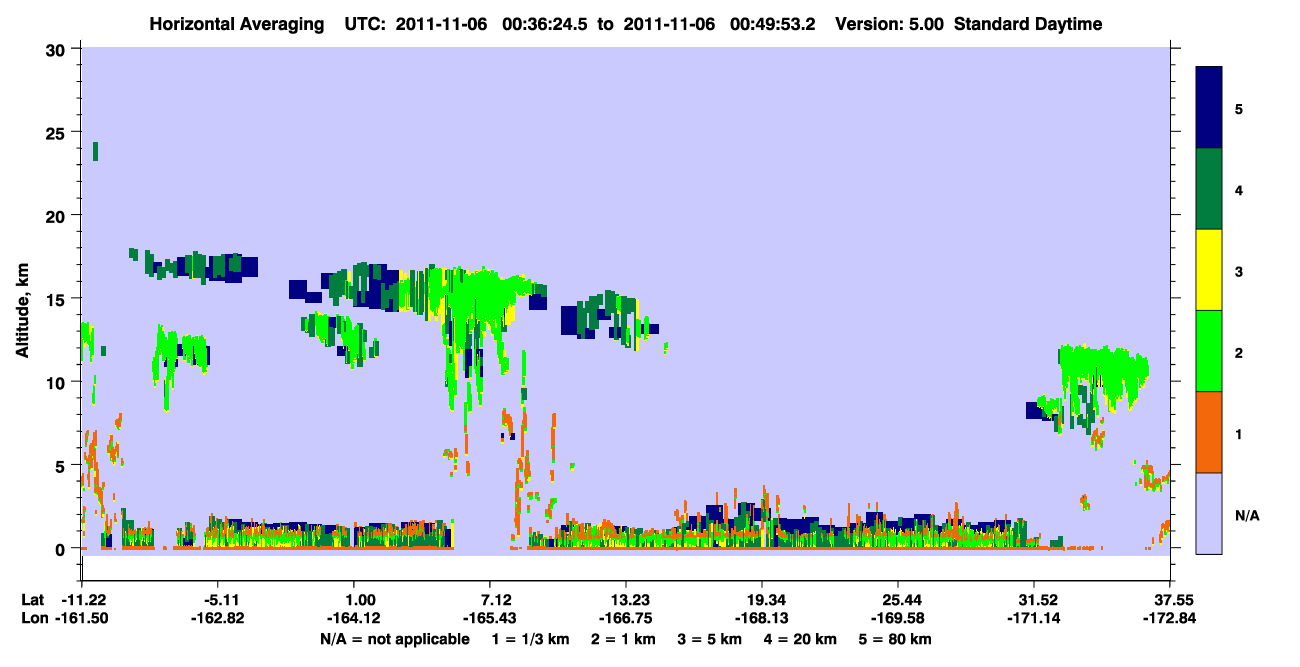Click the legend text 'N/A = not applicable'
This screenshot has height=667, width=1300.
point(395,639)
